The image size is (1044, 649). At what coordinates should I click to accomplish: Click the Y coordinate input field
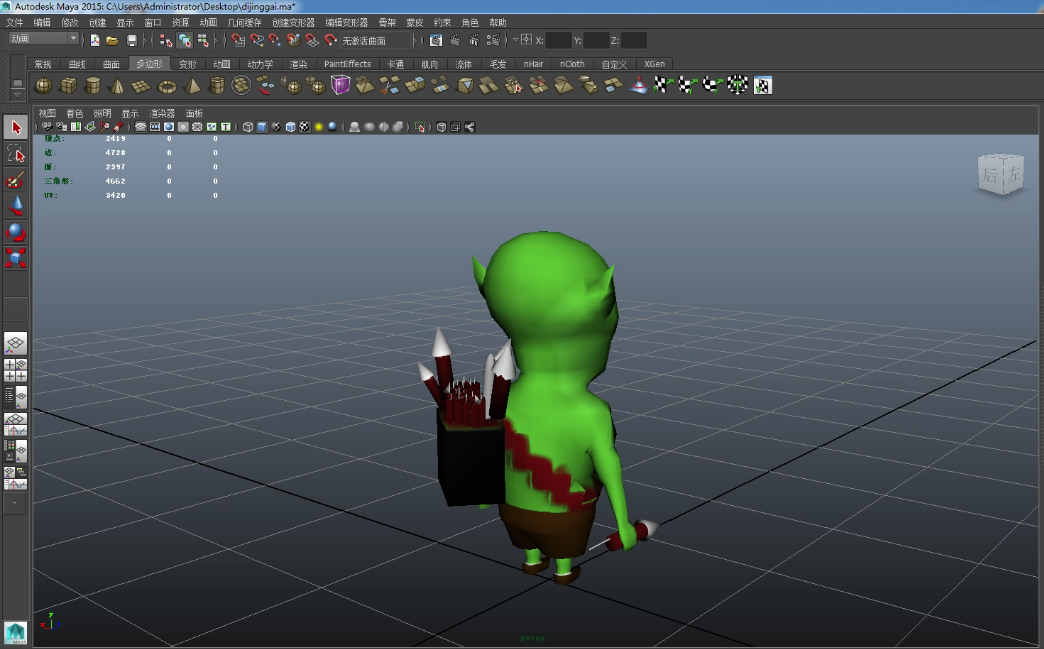point(596,41)
